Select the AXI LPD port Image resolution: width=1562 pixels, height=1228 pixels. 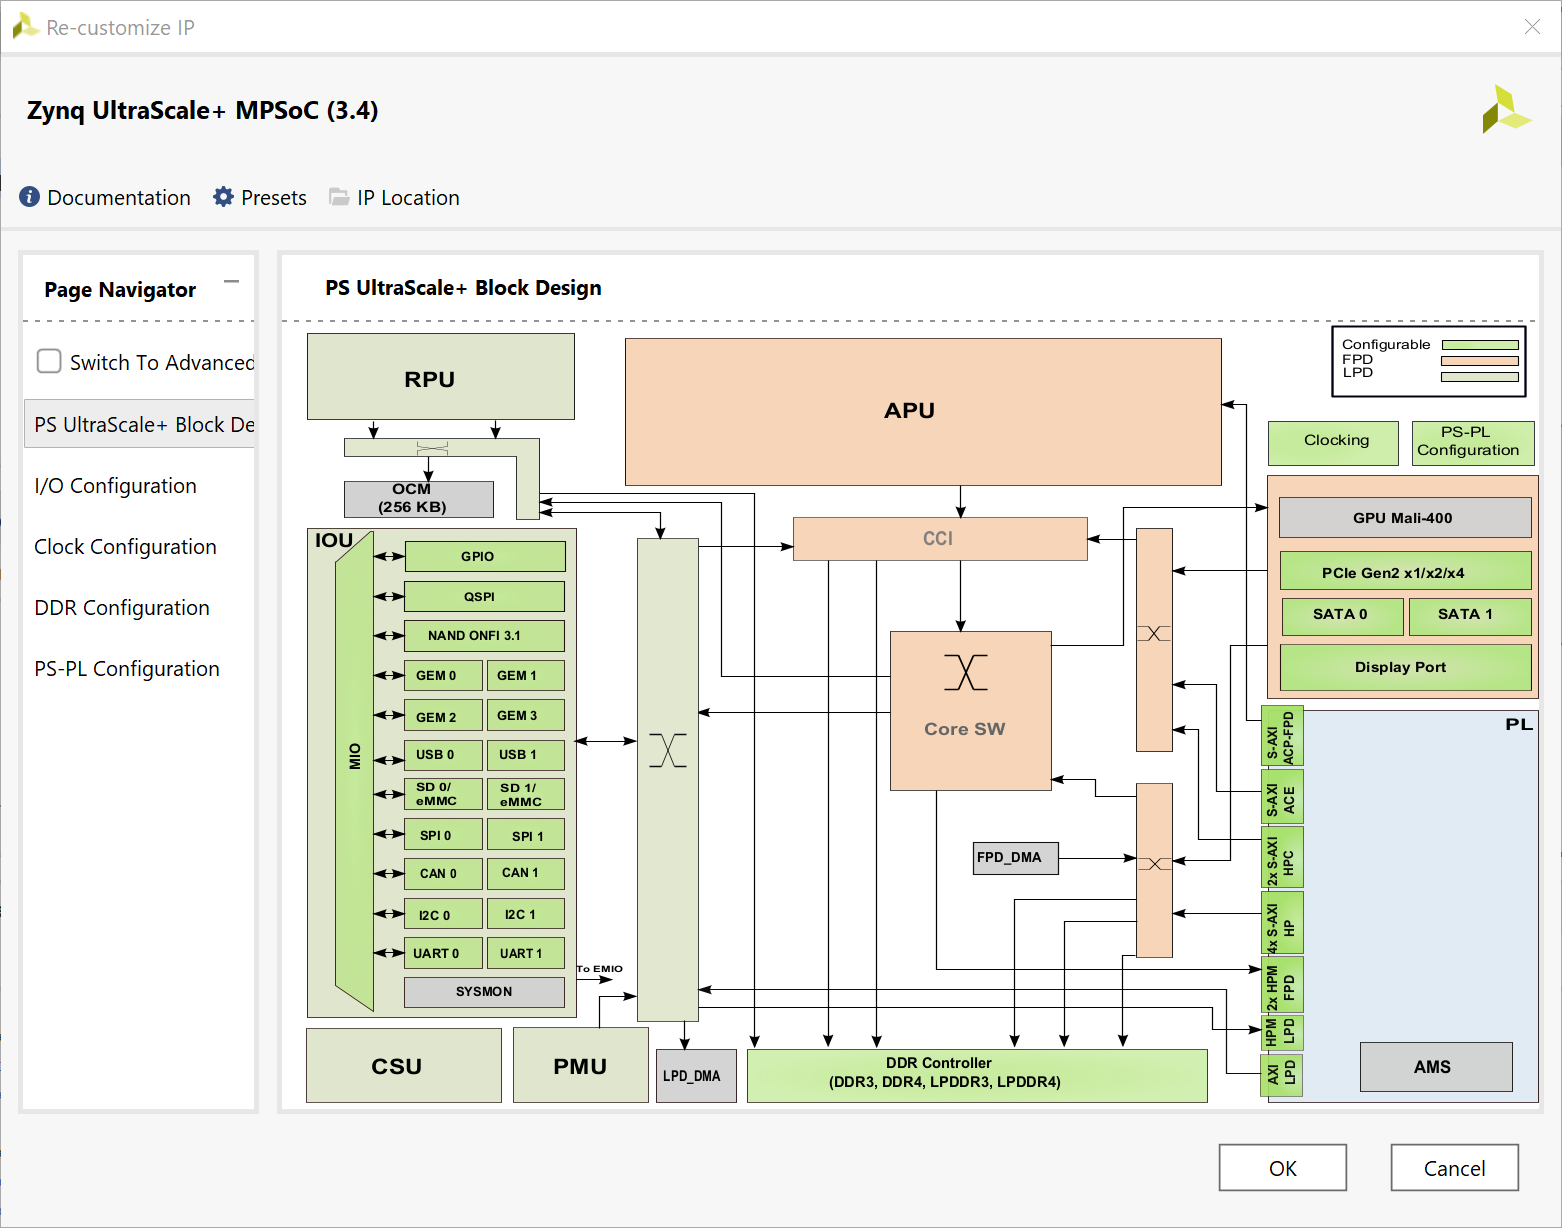tap(1282, 1075)
